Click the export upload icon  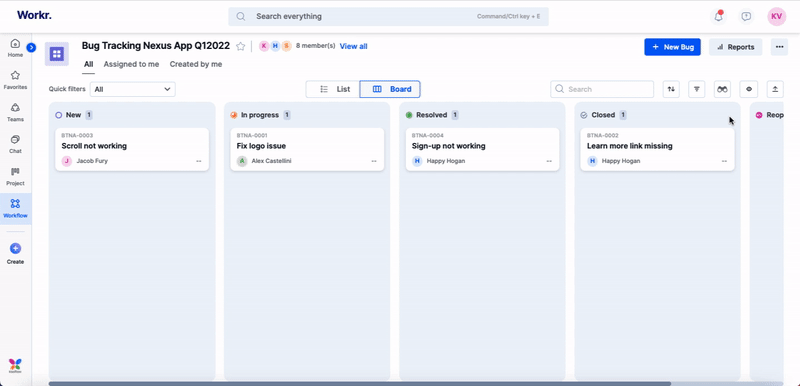(x=775, y=89)
